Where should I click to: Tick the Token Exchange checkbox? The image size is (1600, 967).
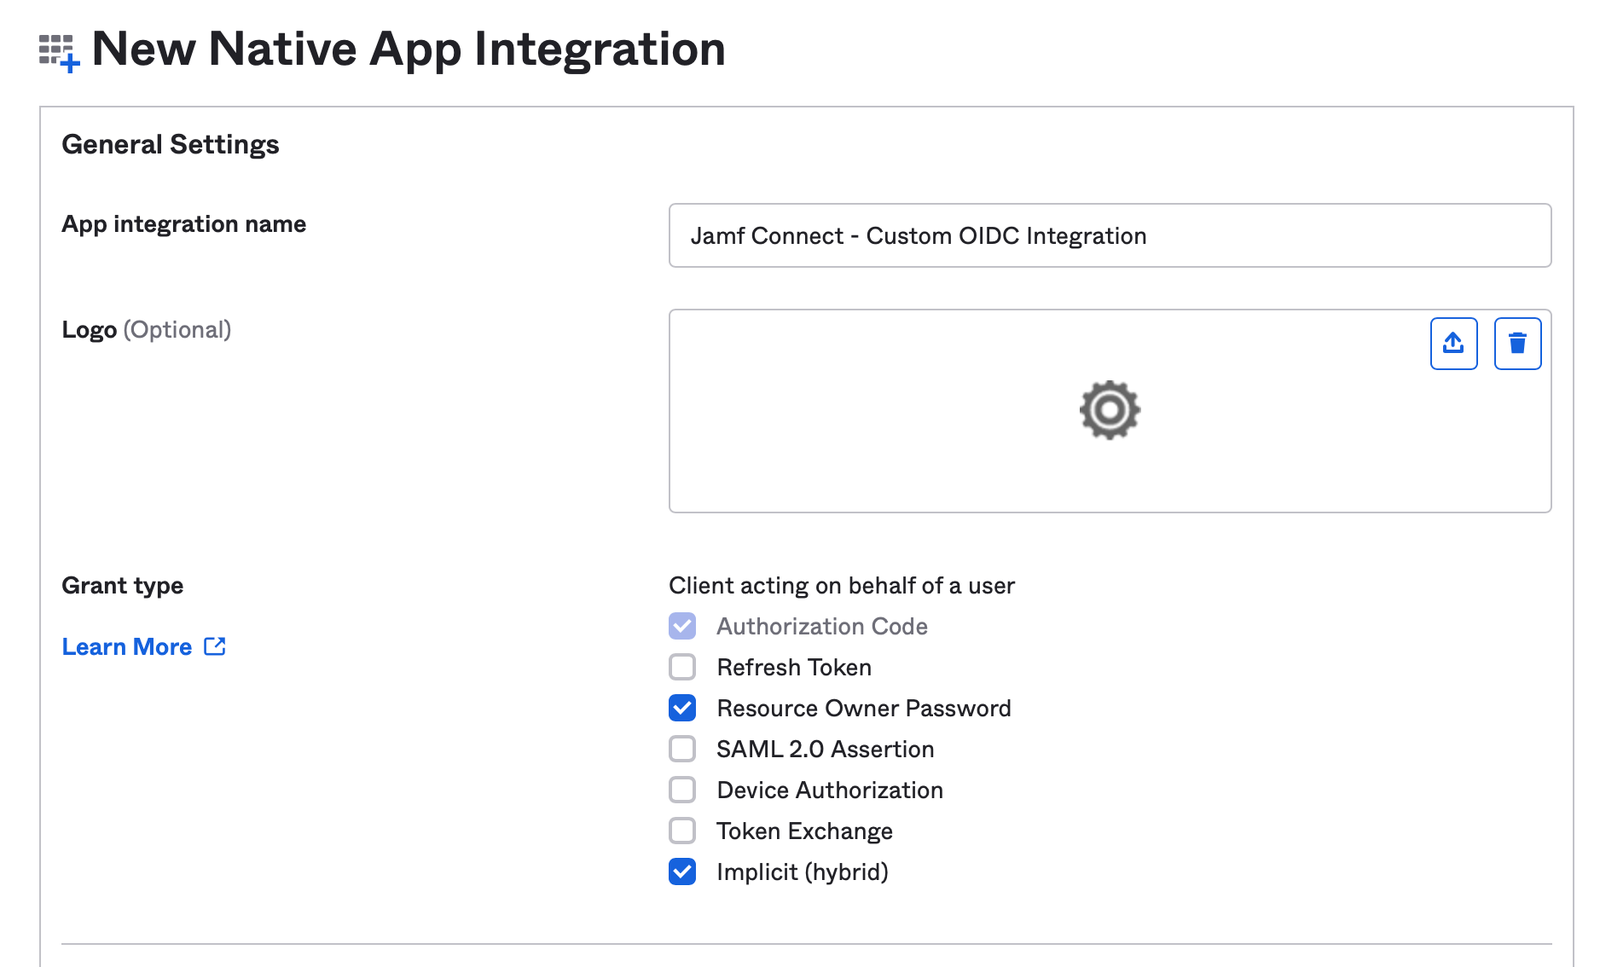coord(682,831)
